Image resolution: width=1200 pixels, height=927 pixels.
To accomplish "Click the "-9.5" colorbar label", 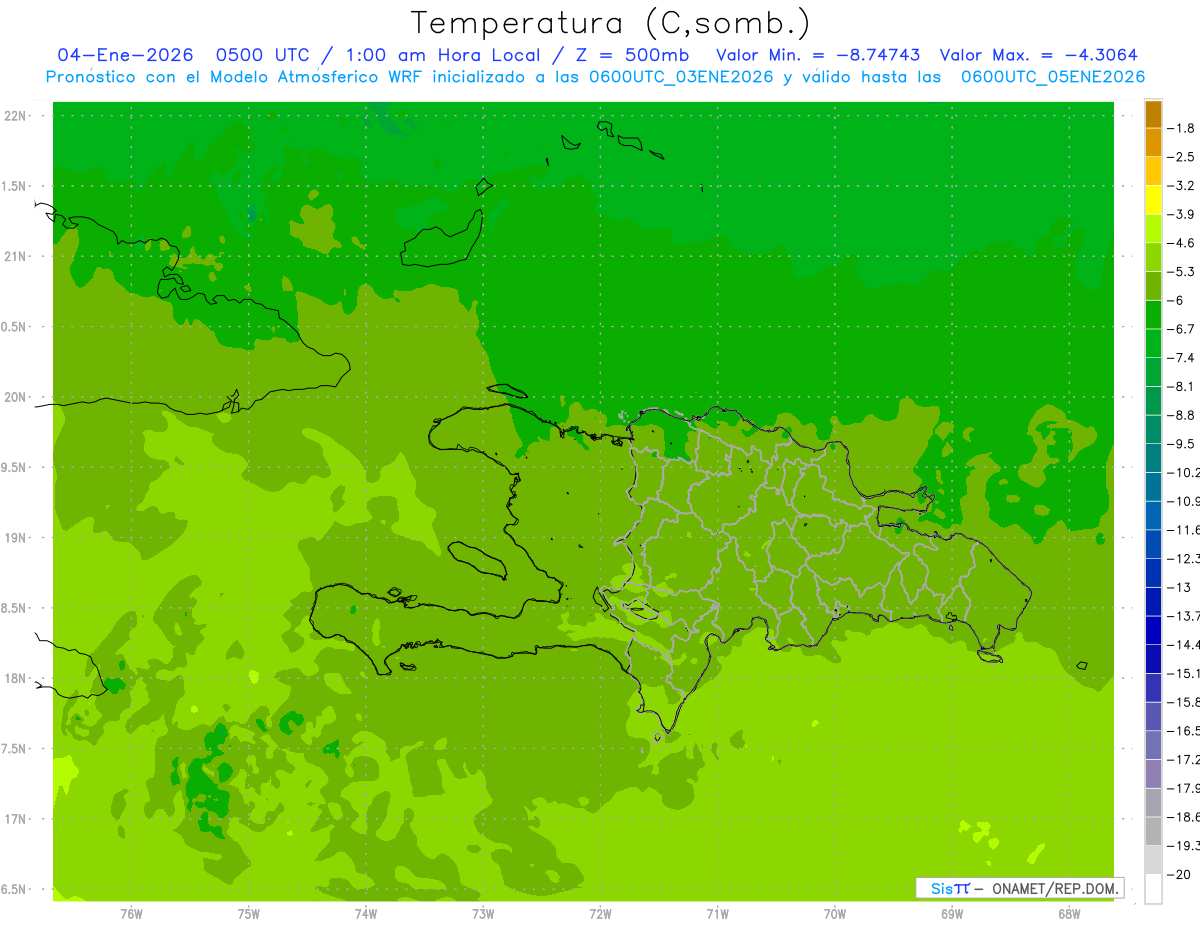I will click(x=1183, y=444).
